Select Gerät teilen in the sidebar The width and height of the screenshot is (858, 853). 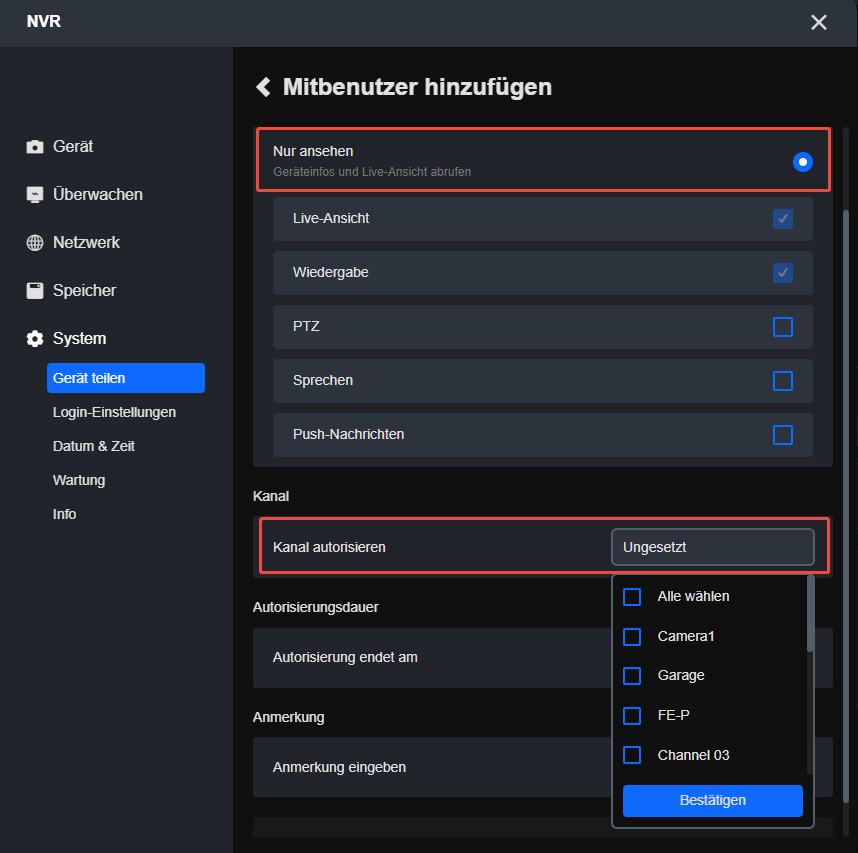coord(126,378)
